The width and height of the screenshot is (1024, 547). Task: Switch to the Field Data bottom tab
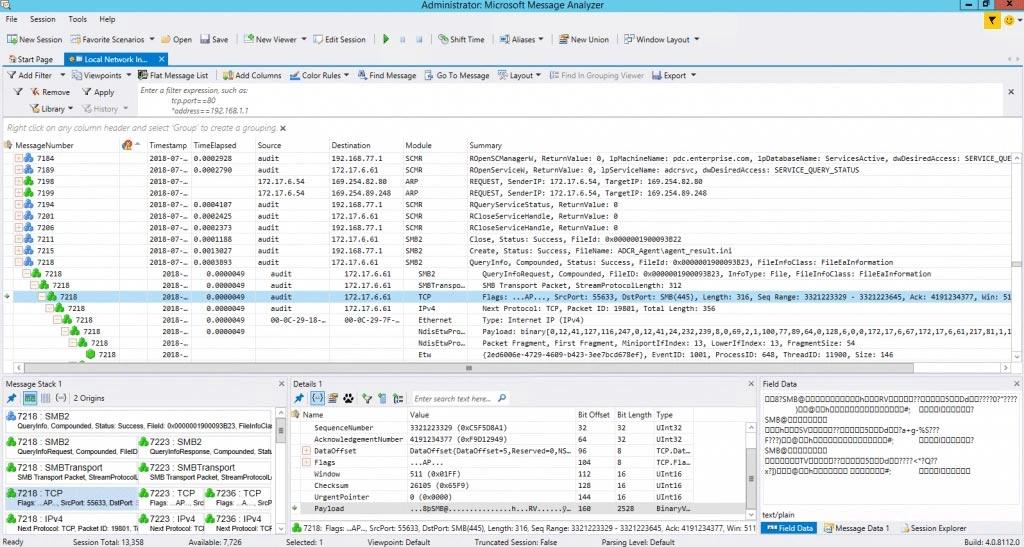click(x=790, y=528)
